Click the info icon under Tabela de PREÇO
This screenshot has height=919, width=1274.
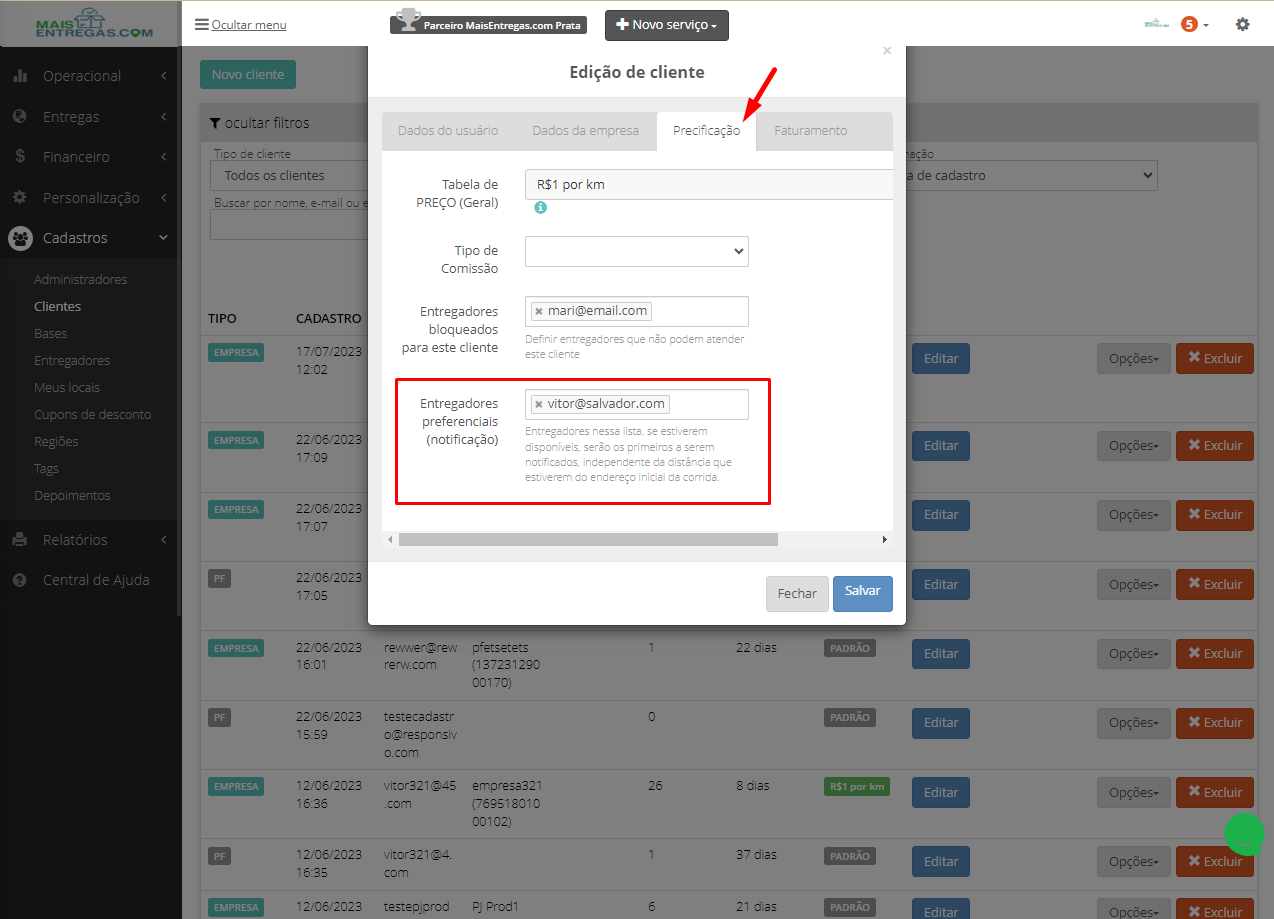pos(540,207)
